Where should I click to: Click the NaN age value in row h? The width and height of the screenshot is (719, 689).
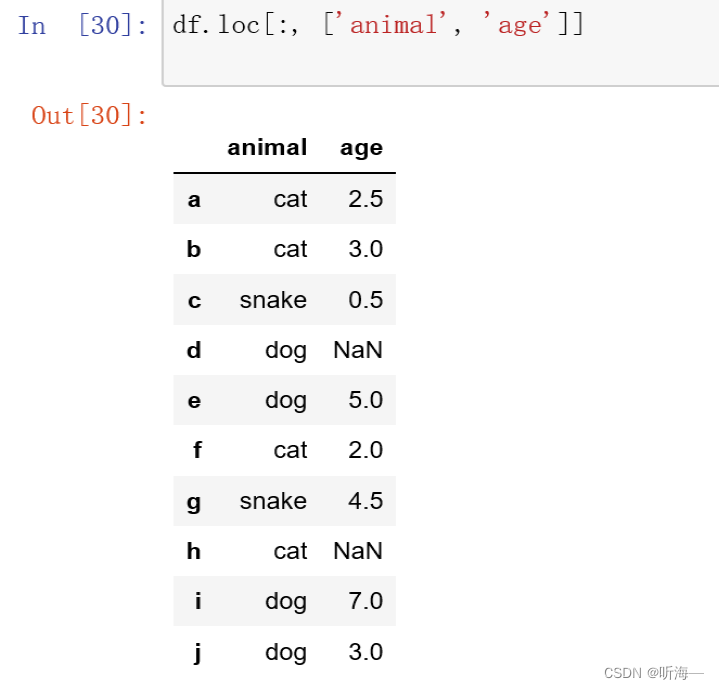coord(358,551)
